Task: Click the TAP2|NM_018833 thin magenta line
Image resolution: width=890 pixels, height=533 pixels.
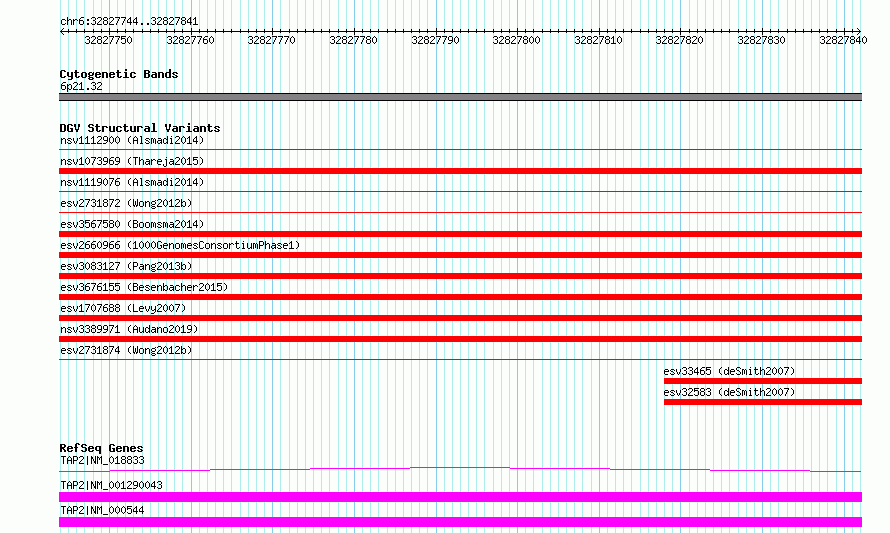Action: (x=460, y=469)
